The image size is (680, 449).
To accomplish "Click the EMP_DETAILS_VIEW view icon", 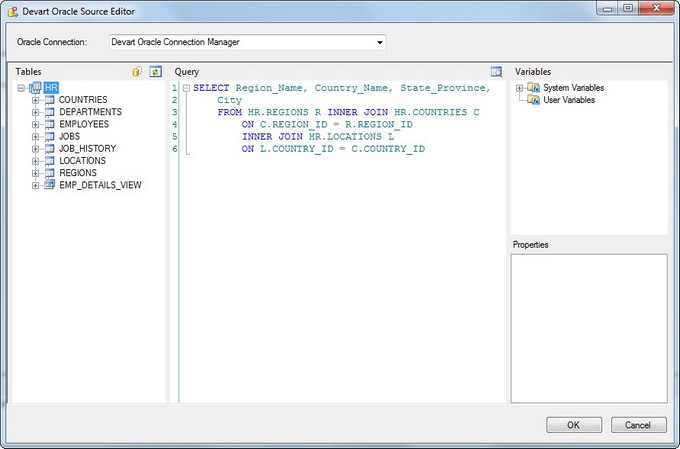I will coord(50,184).
